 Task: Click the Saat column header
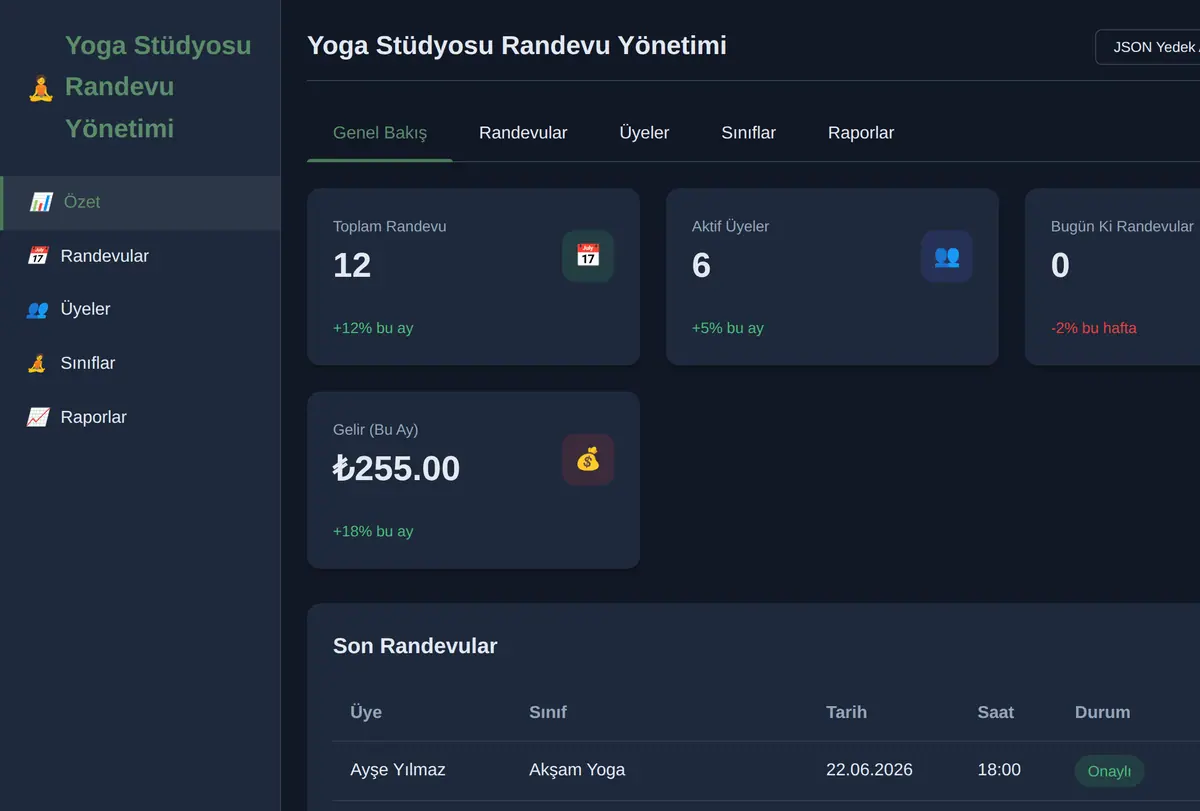[996, 712]
